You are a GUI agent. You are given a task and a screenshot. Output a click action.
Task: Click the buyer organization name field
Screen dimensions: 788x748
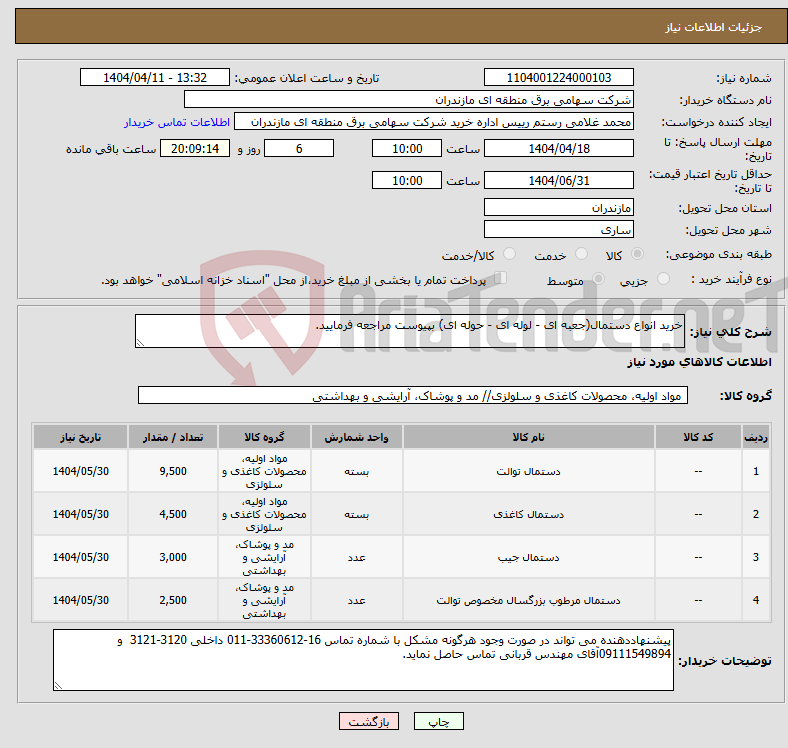tap(409, 100)
